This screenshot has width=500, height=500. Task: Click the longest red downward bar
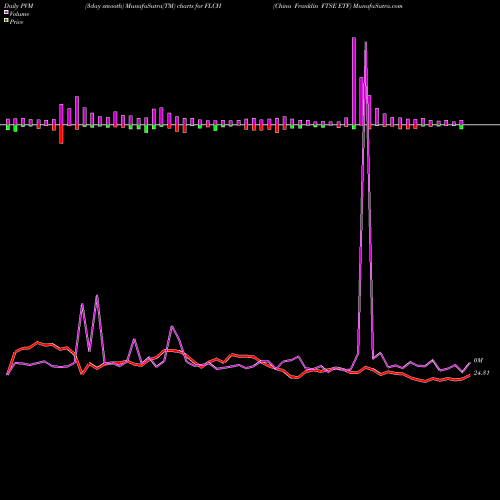coord(61,134)
